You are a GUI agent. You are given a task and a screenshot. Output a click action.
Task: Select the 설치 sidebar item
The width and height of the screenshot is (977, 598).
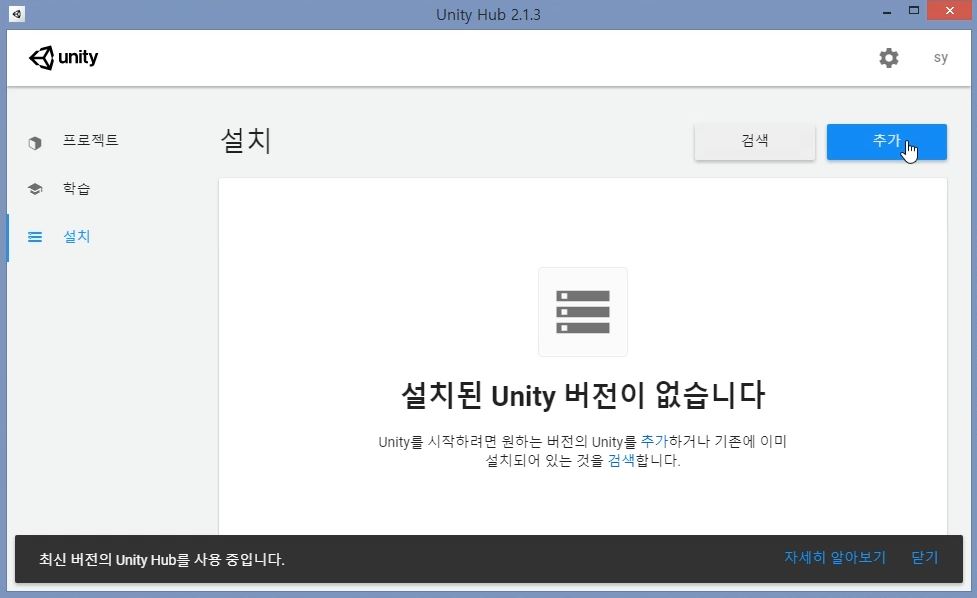pyautogui.click(x=77, y=236)
